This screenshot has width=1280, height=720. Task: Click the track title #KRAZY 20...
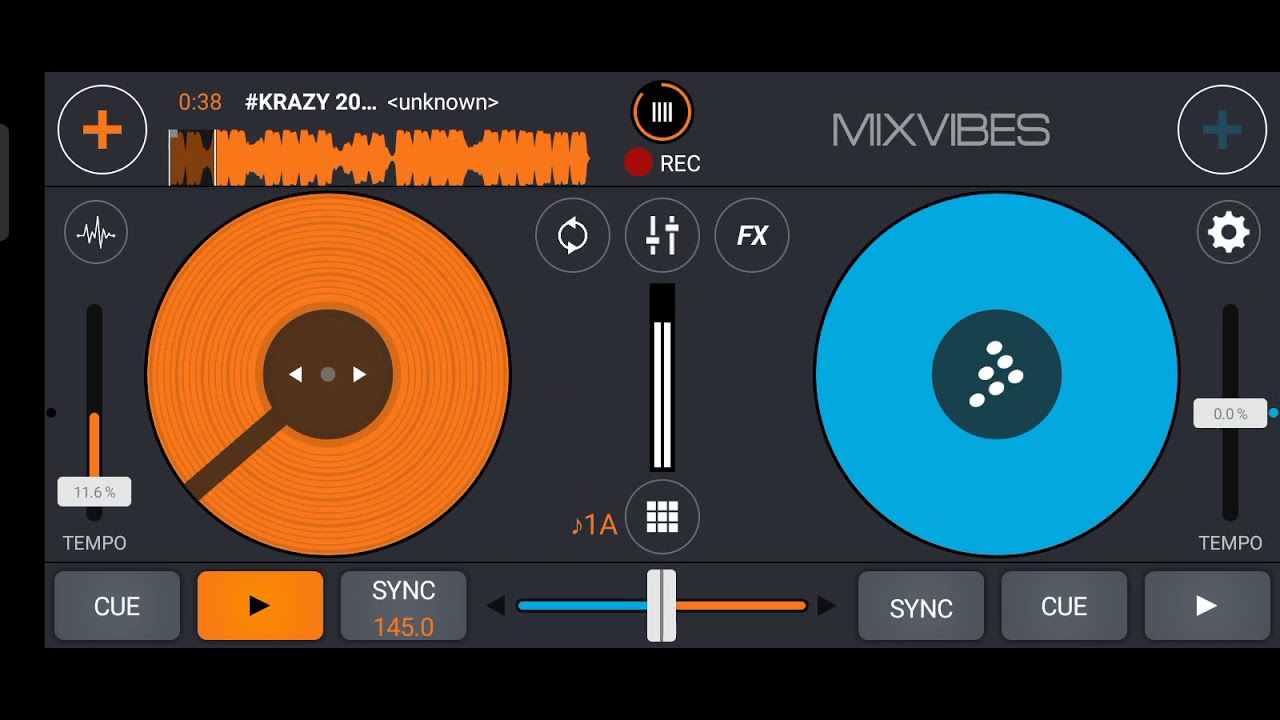311,102
